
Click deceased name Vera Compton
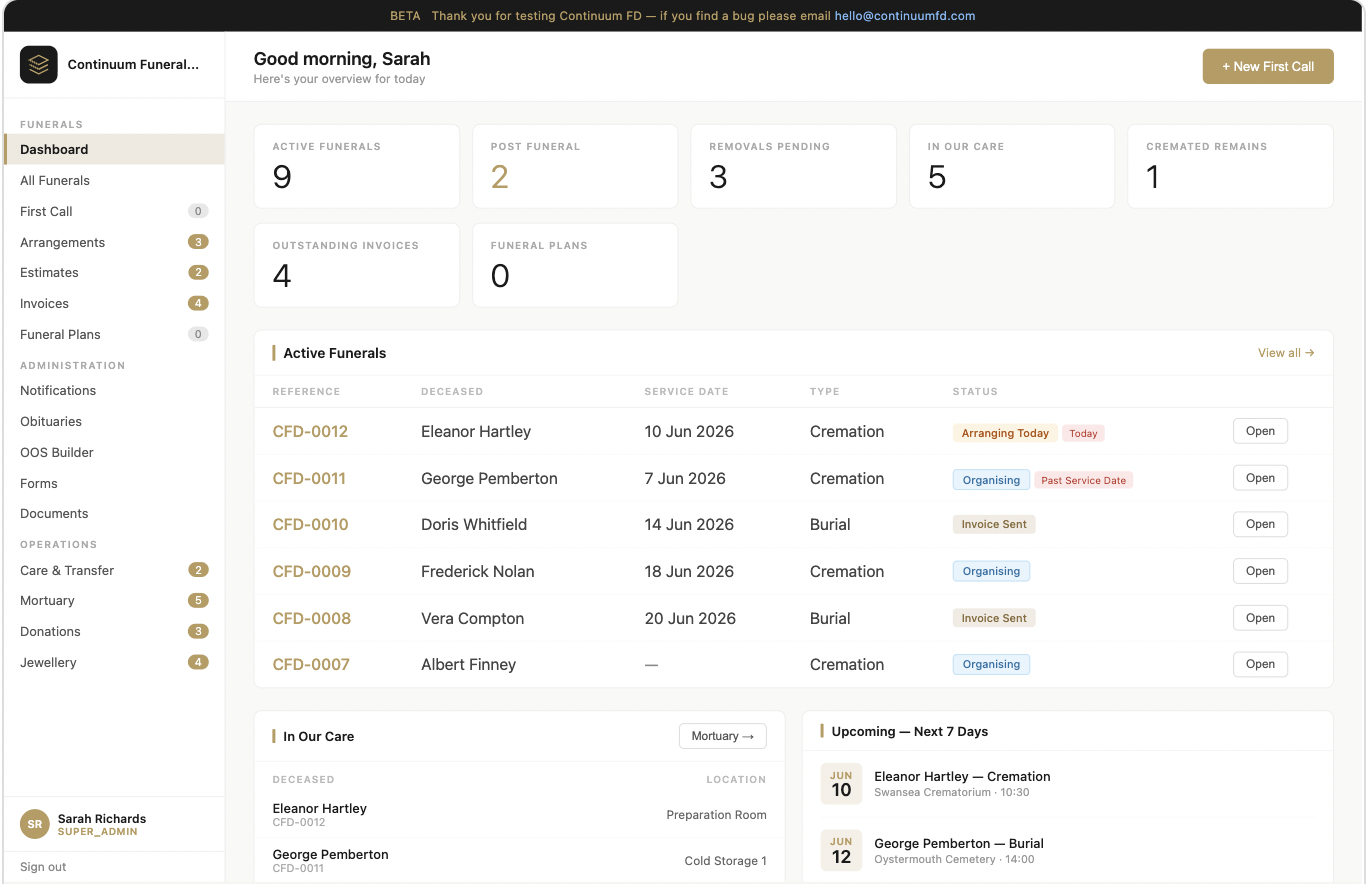point(472,618)
